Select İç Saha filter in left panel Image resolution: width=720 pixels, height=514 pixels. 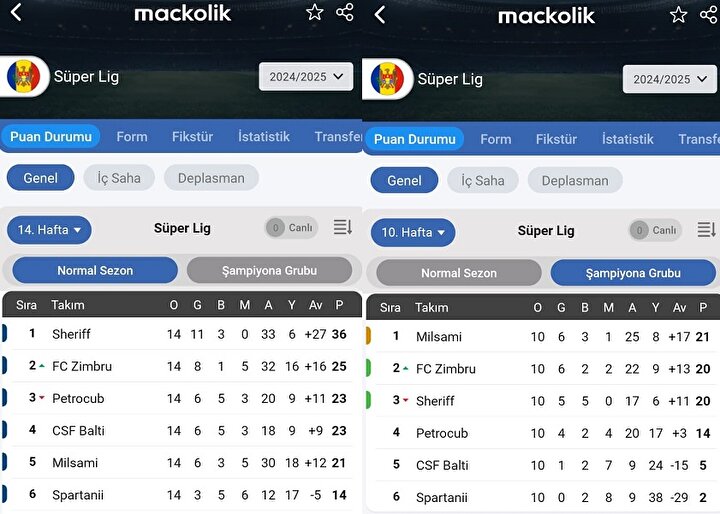pyautogui.click(x=119, y=178)
